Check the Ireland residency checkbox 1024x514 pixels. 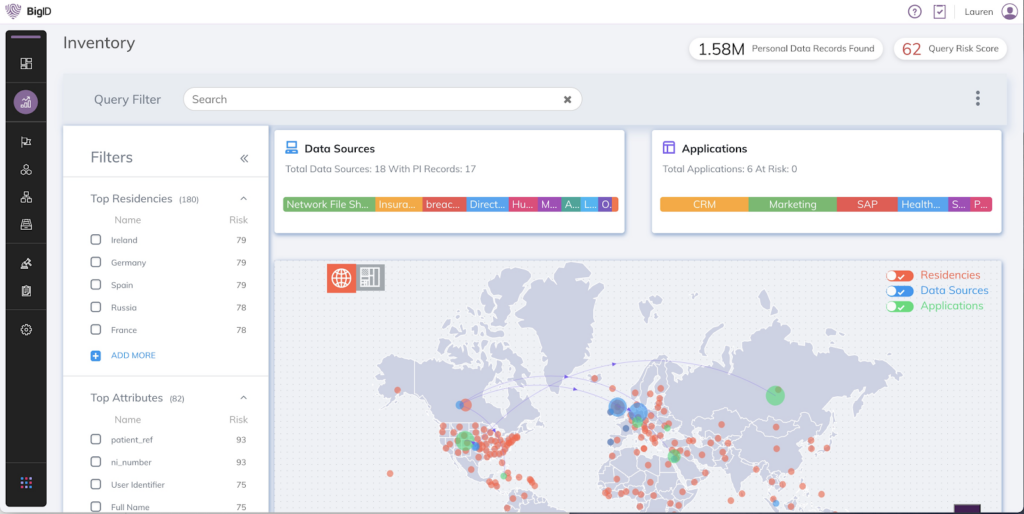[96, 240]
